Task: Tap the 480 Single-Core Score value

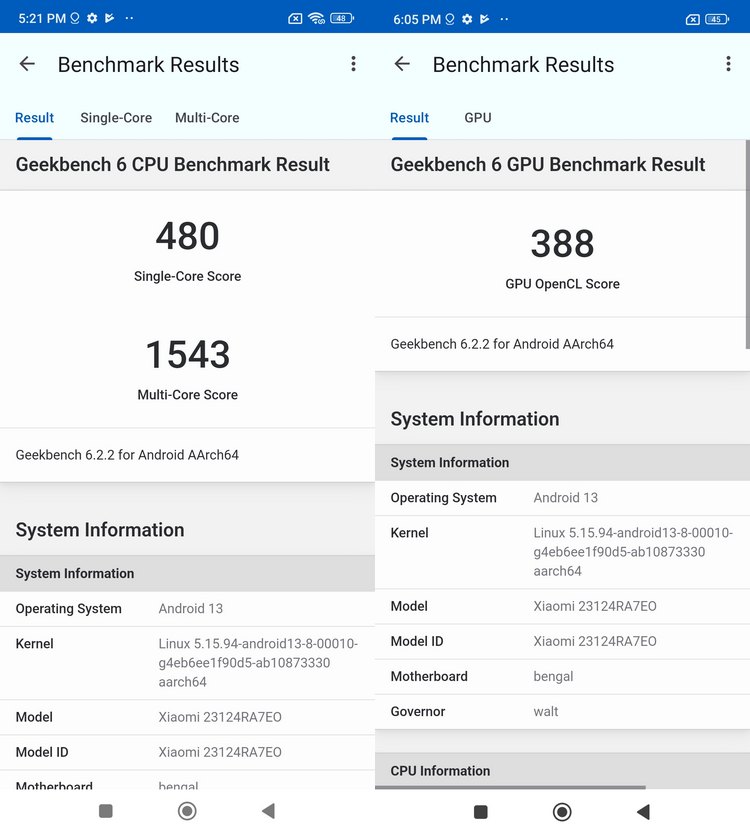Action: (188, 236)
